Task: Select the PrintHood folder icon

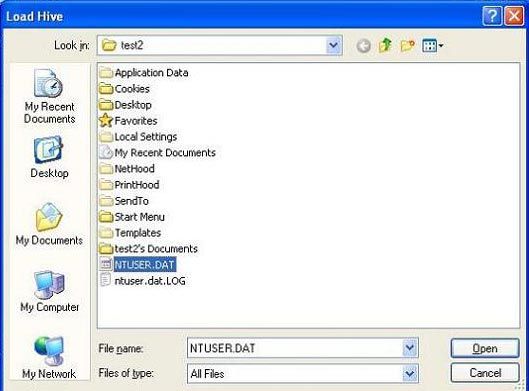Action: coord(106,185)
